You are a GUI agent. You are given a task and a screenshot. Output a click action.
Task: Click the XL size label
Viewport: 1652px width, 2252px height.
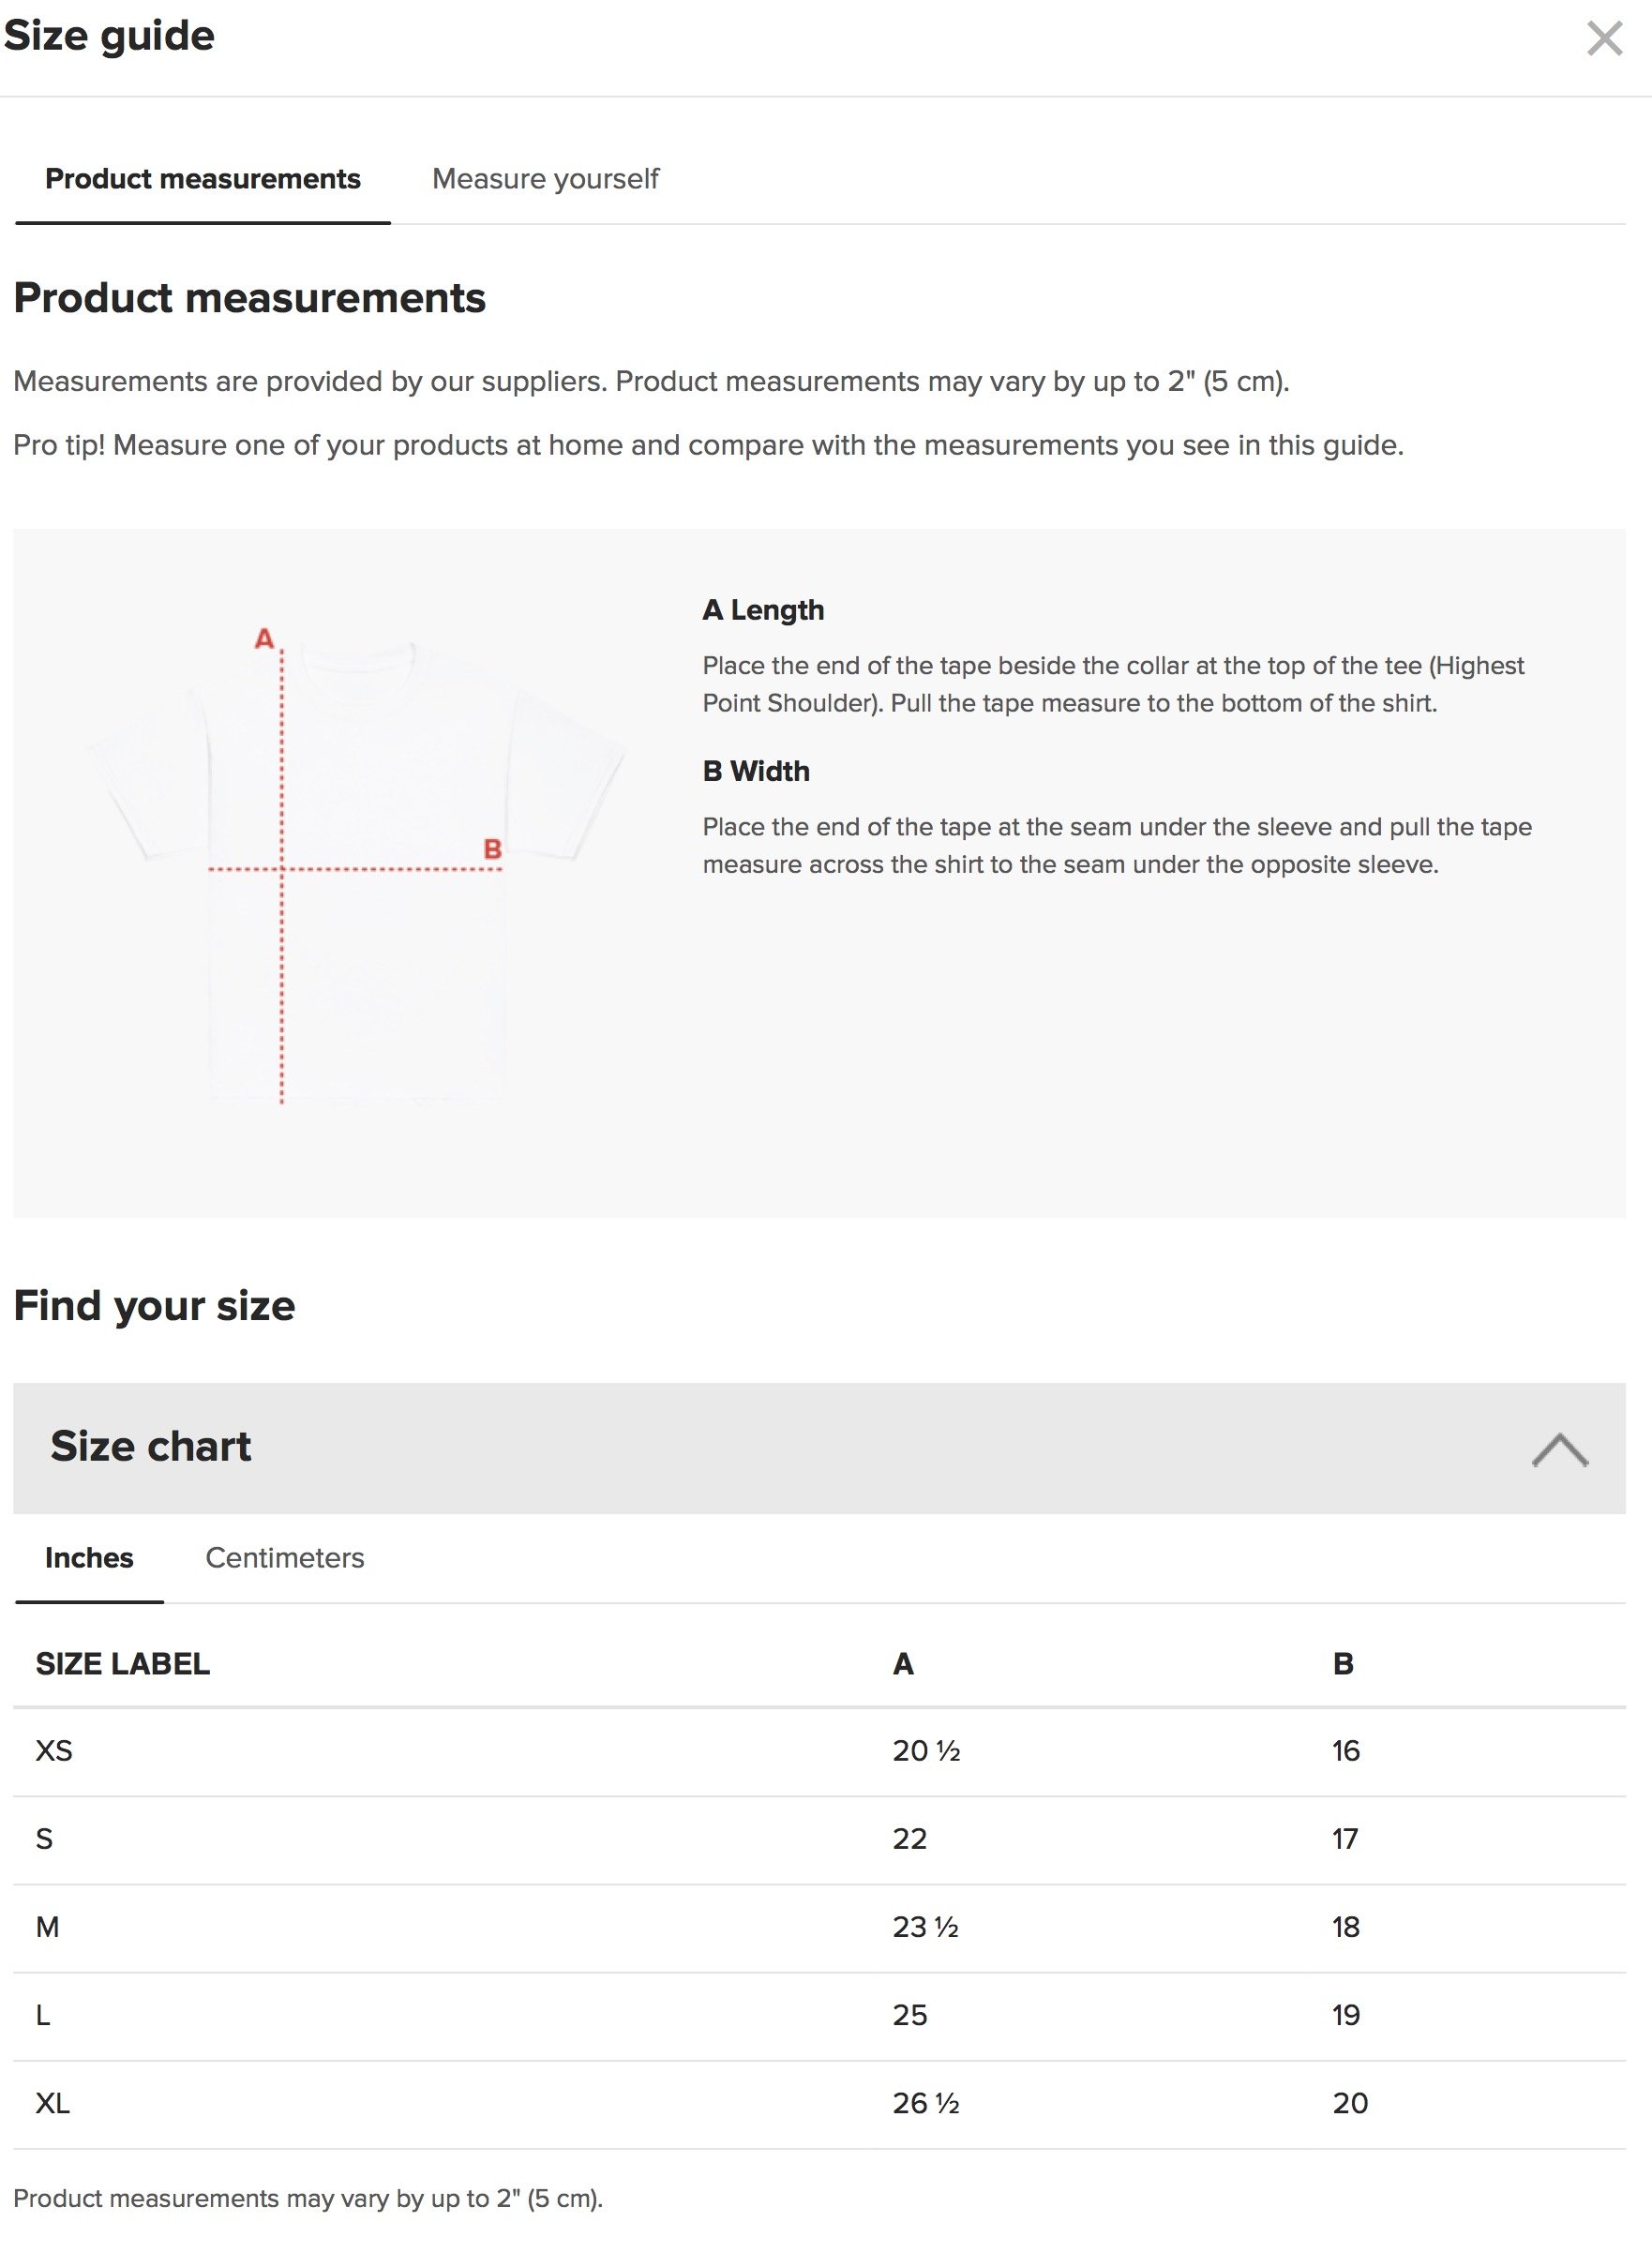[x=53, y=2103]
